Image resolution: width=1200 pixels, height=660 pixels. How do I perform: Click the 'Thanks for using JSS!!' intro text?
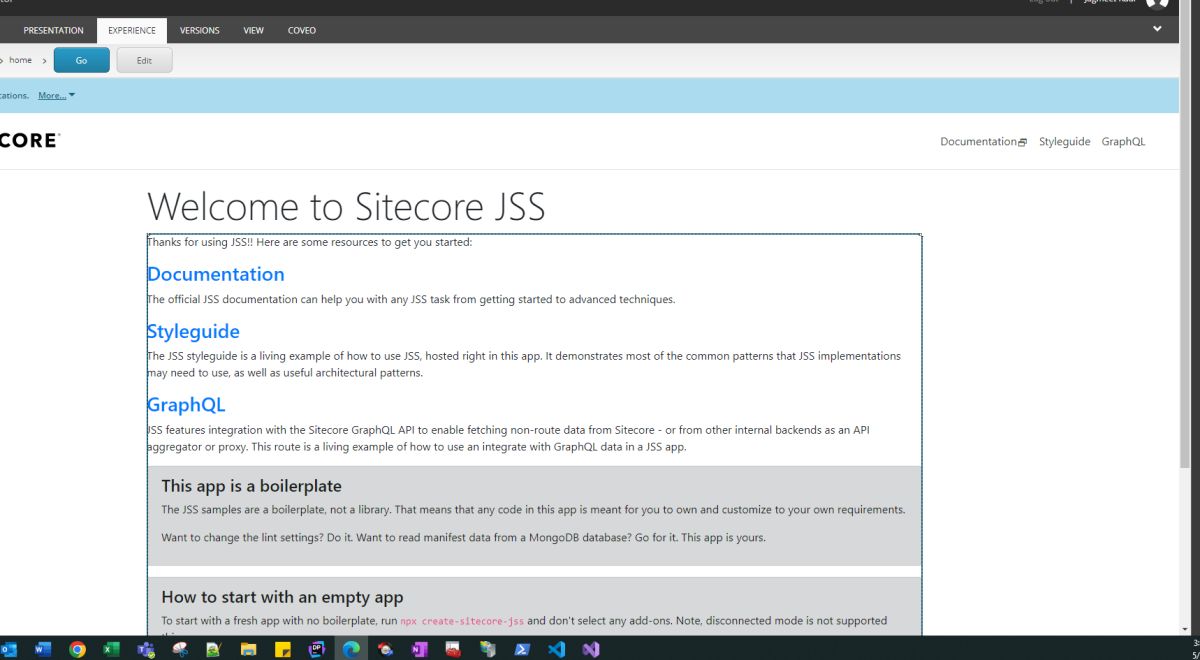[x=309, y=242]
